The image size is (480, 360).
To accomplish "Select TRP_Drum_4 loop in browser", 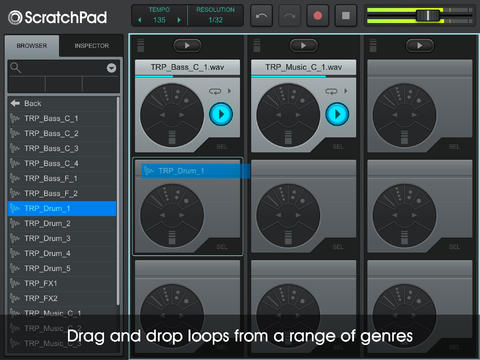I will pyautogui.click(x=62, y=253).
